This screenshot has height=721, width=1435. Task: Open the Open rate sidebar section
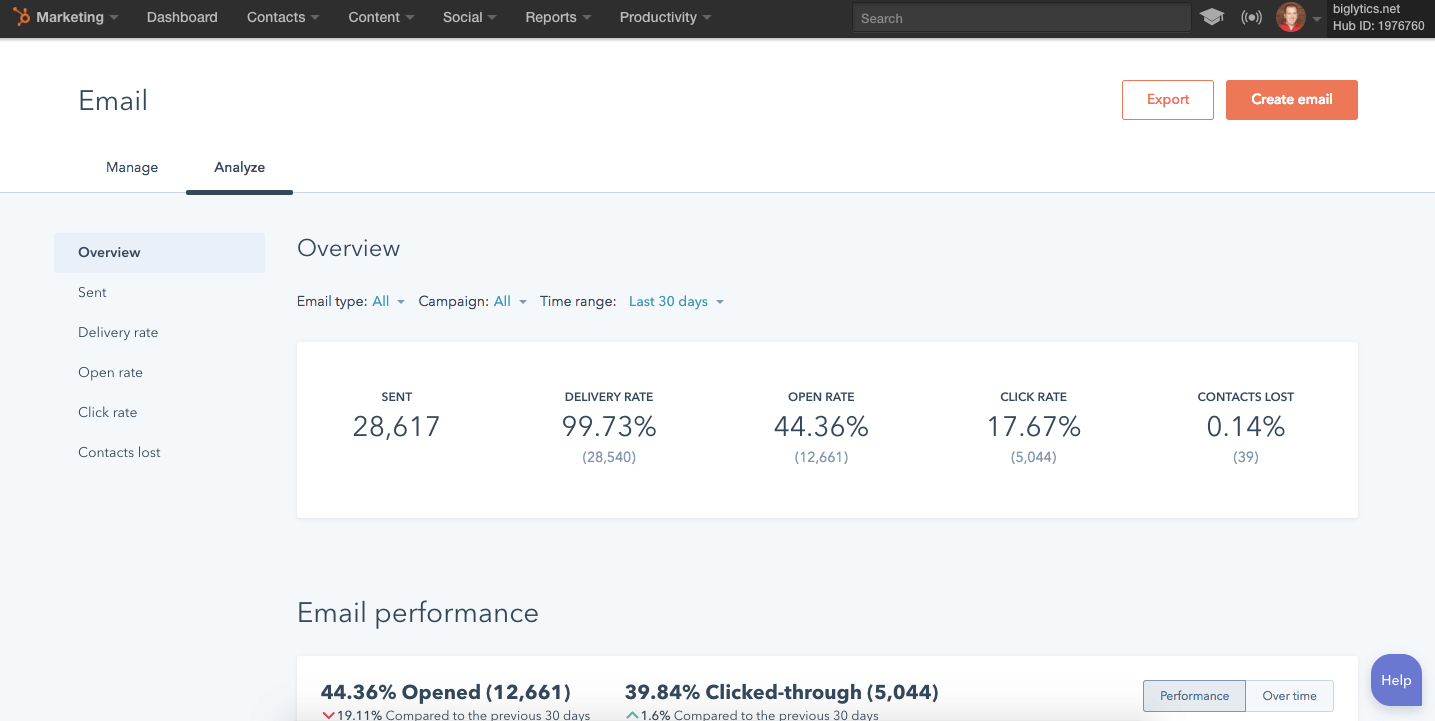(110, 372)
